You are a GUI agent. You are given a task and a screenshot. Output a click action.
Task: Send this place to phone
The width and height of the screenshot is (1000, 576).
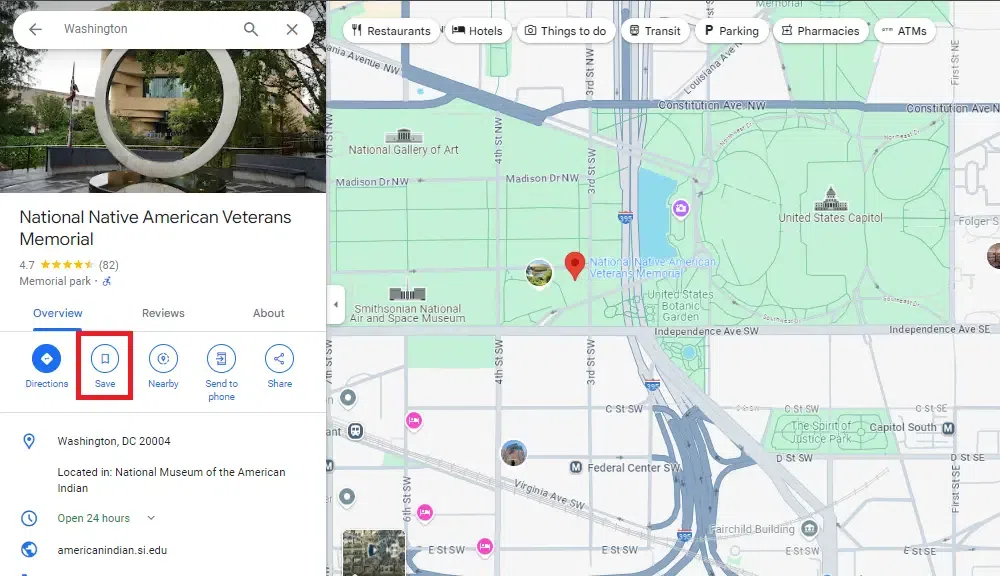(221, 373)
